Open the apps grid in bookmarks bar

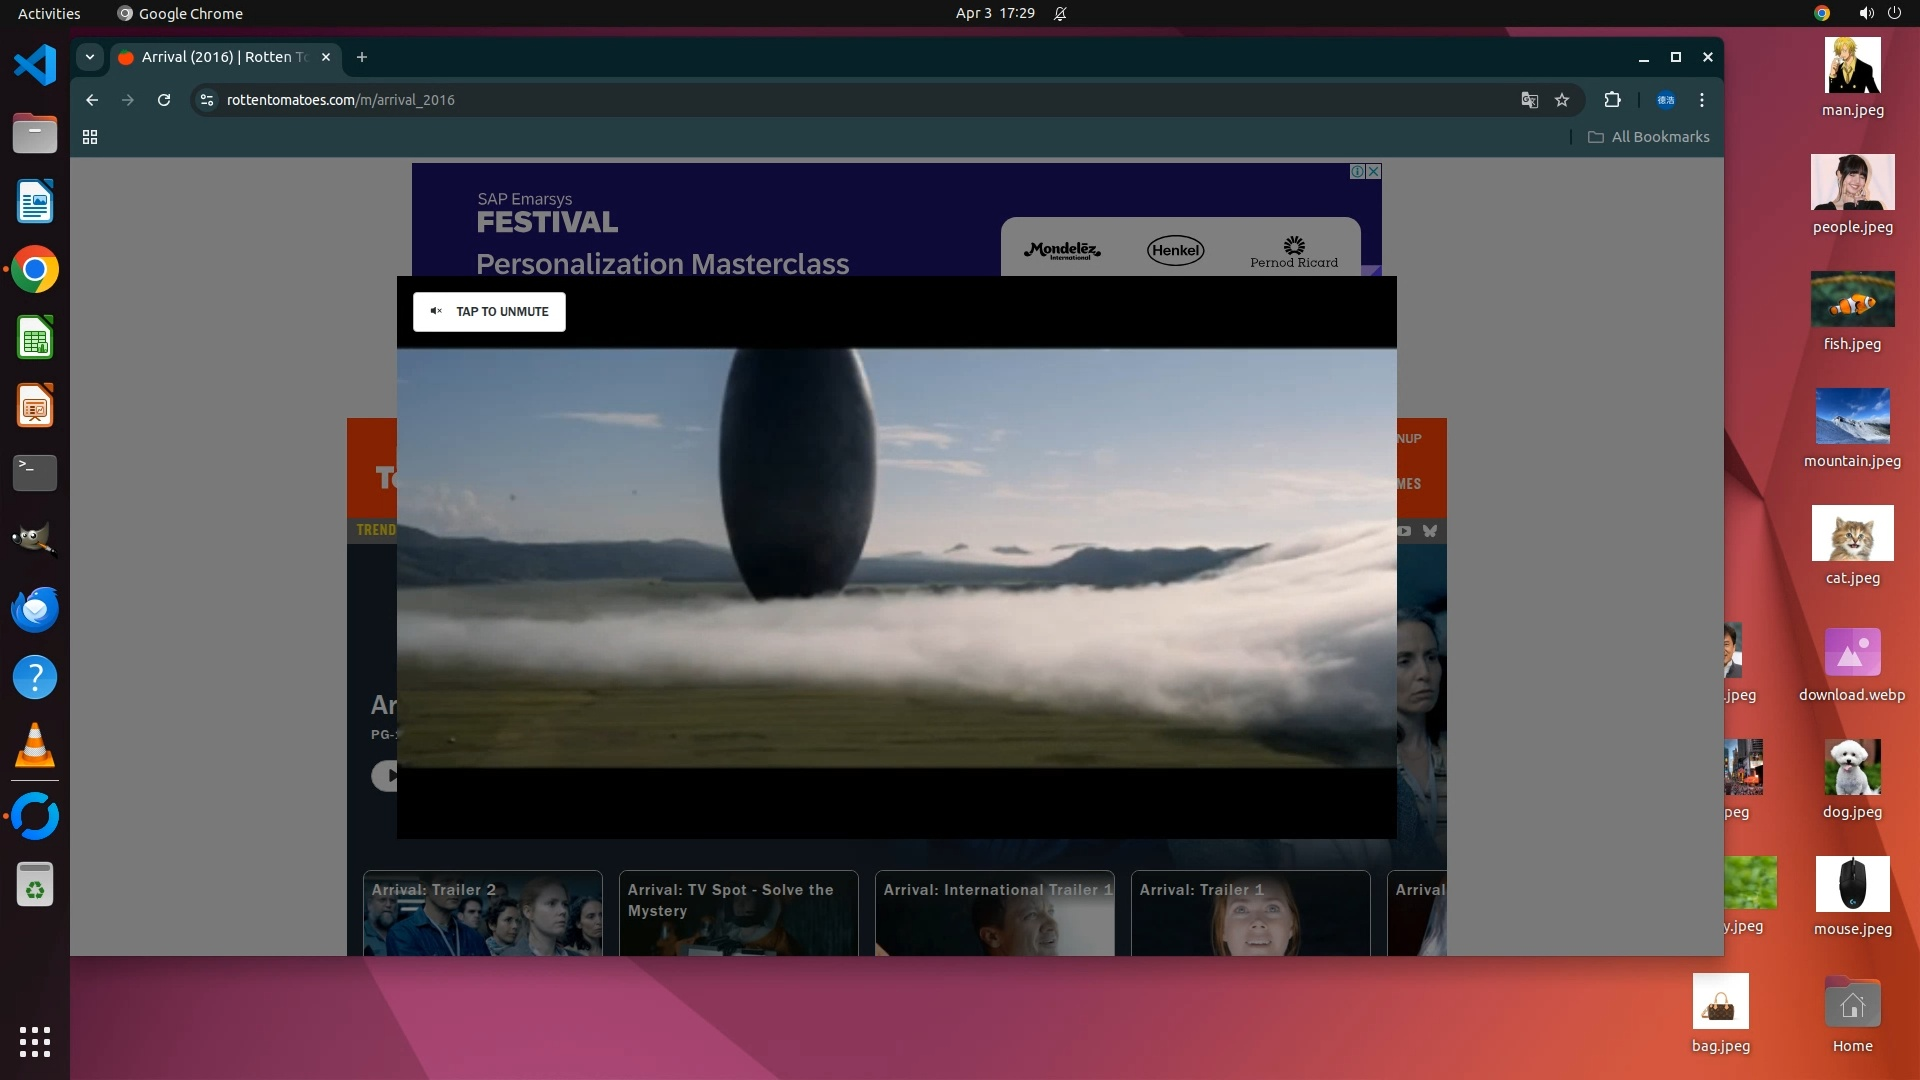[x=90, y=137]
